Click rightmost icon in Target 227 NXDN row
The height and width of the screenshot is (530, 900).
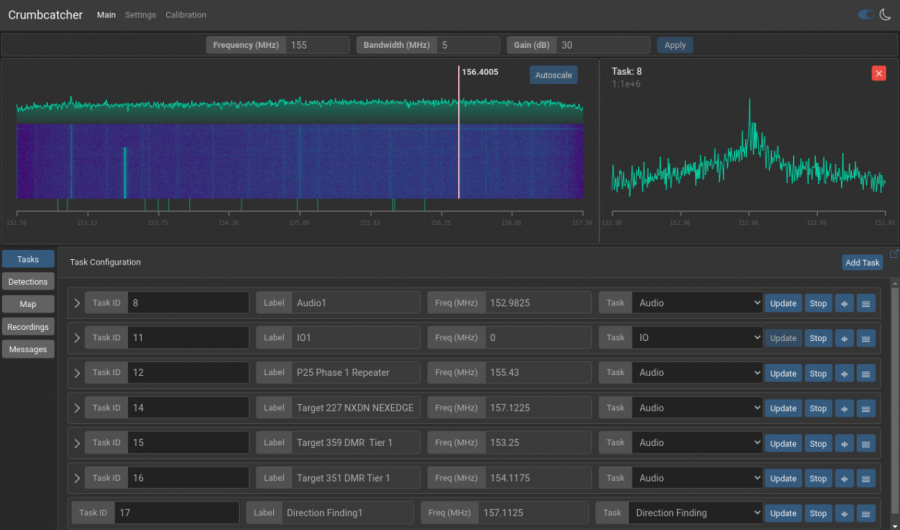[x=866, y=408]
